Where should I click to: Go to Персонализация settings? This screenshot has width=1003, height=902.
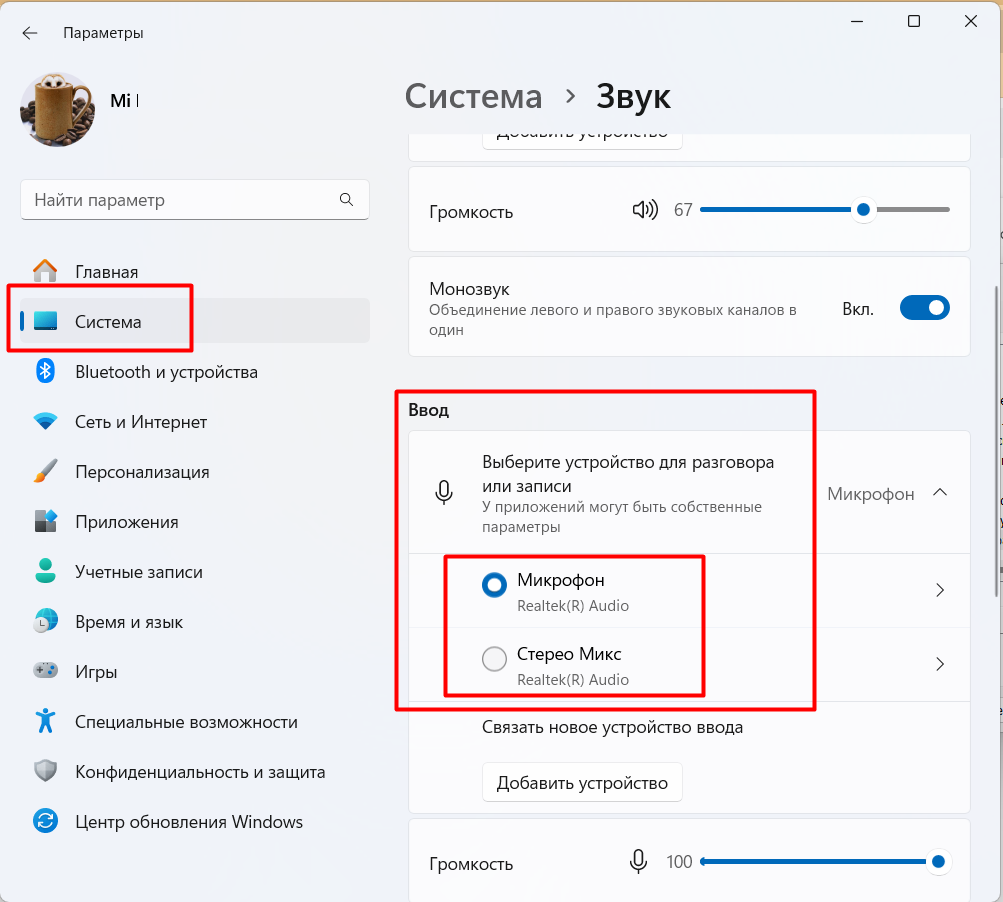click(142, 472)
